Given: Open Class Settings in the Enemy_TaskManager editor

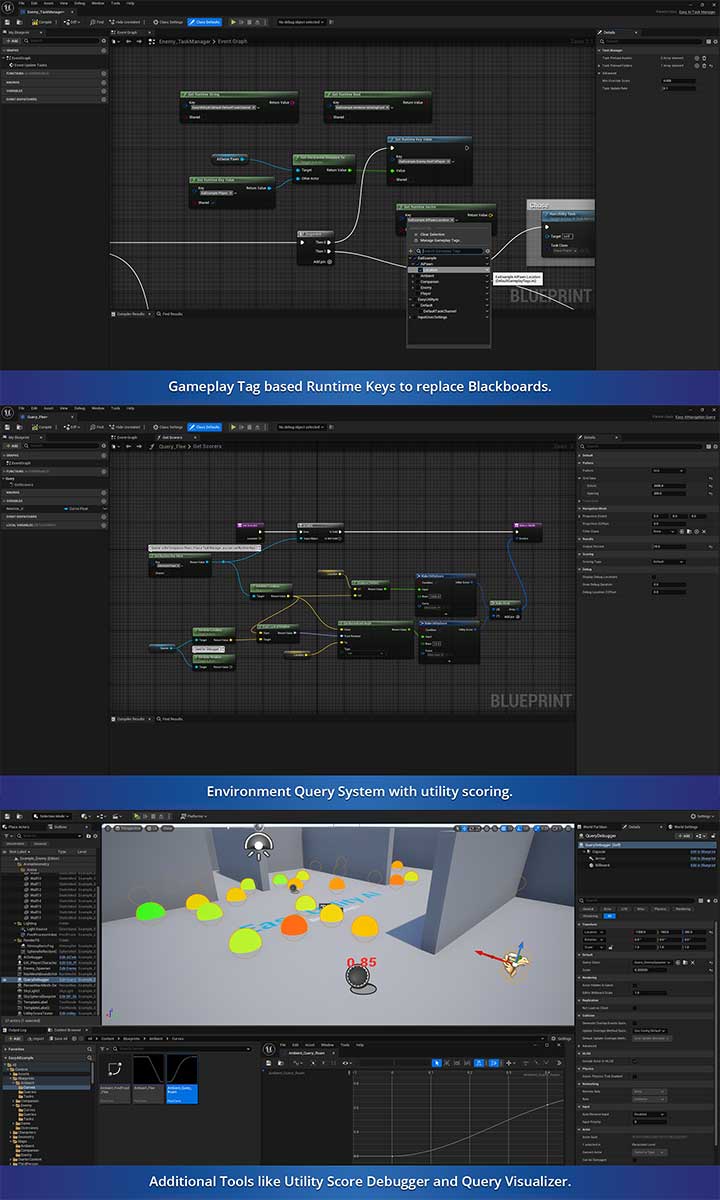Looking at the screenshot, I should [168, 21].
